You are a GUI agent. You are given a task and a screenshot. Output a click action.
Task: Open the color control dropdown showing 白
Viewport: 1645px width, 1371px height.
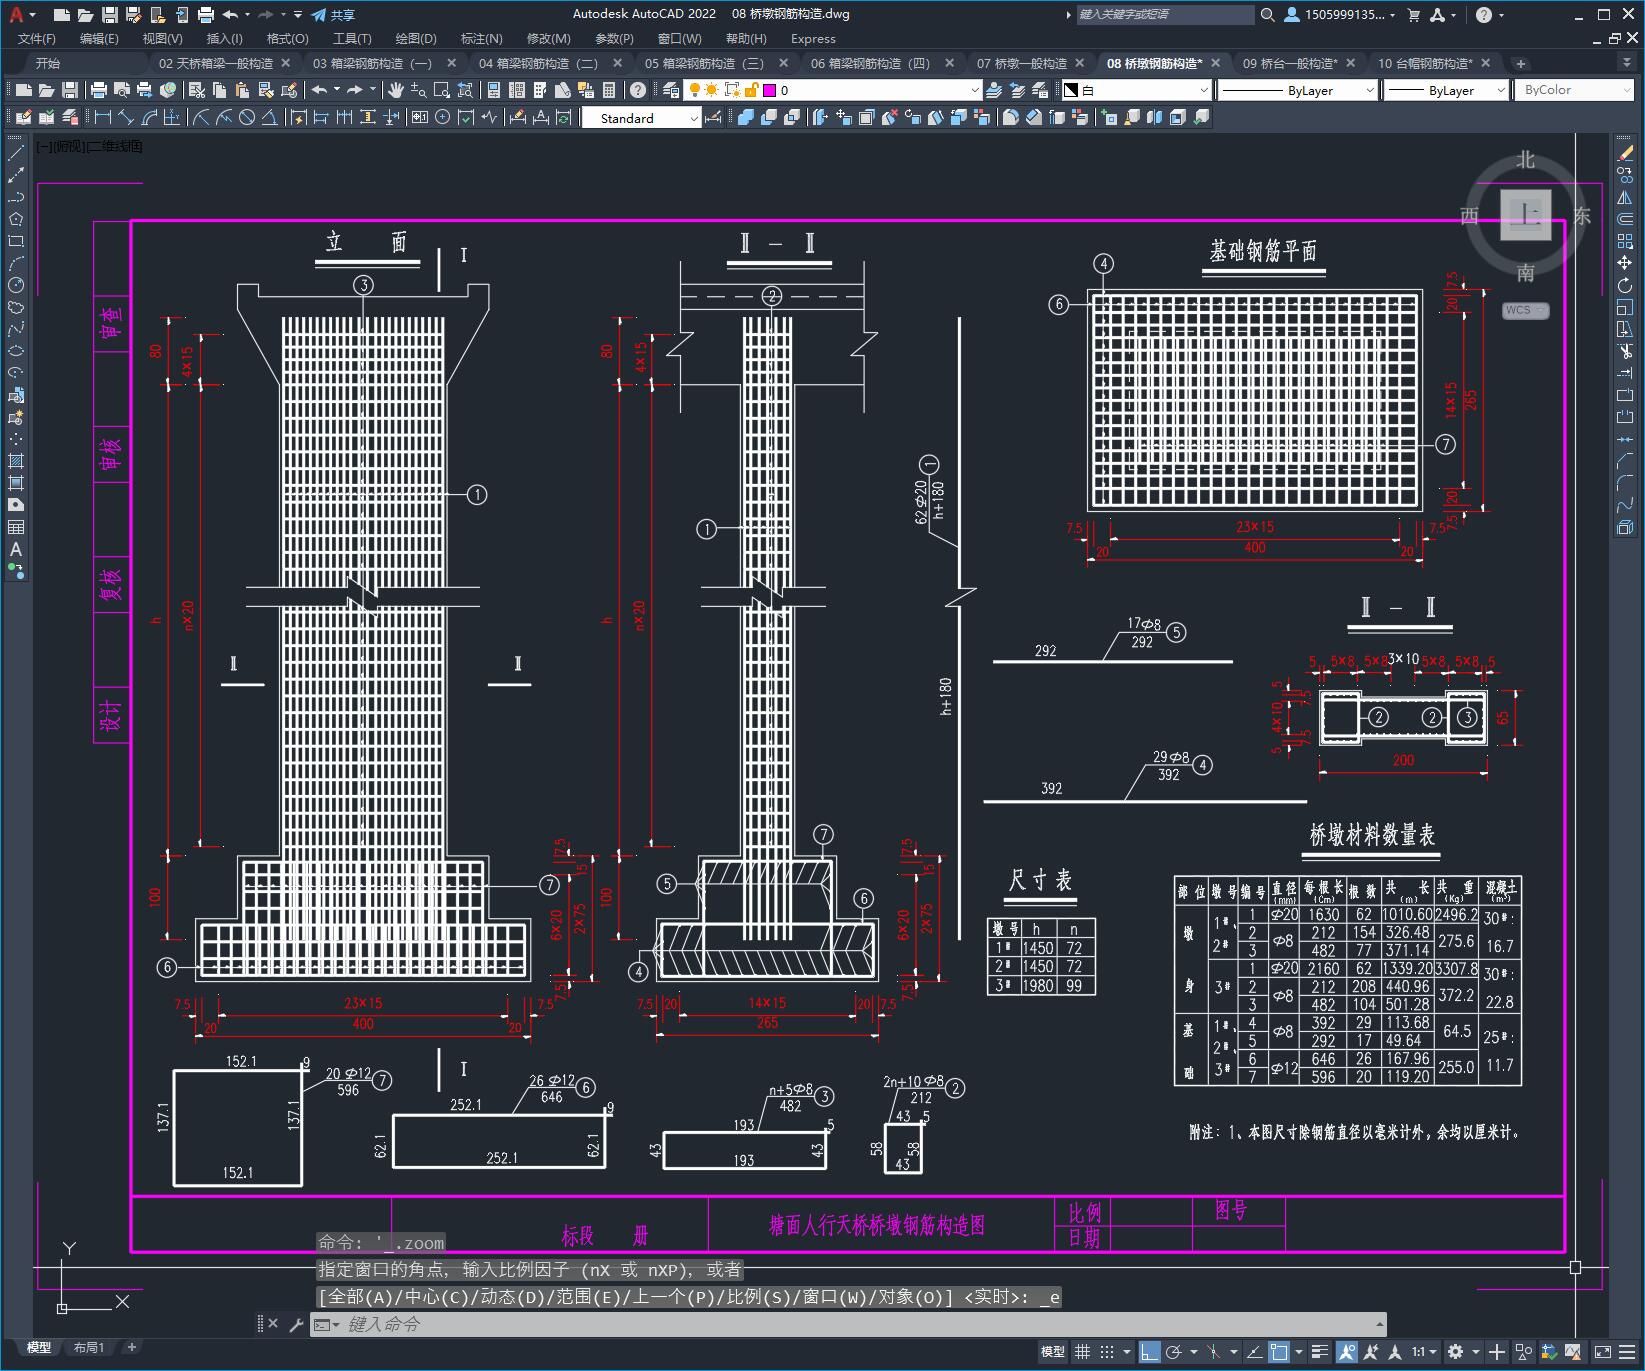coord(1136,90)
